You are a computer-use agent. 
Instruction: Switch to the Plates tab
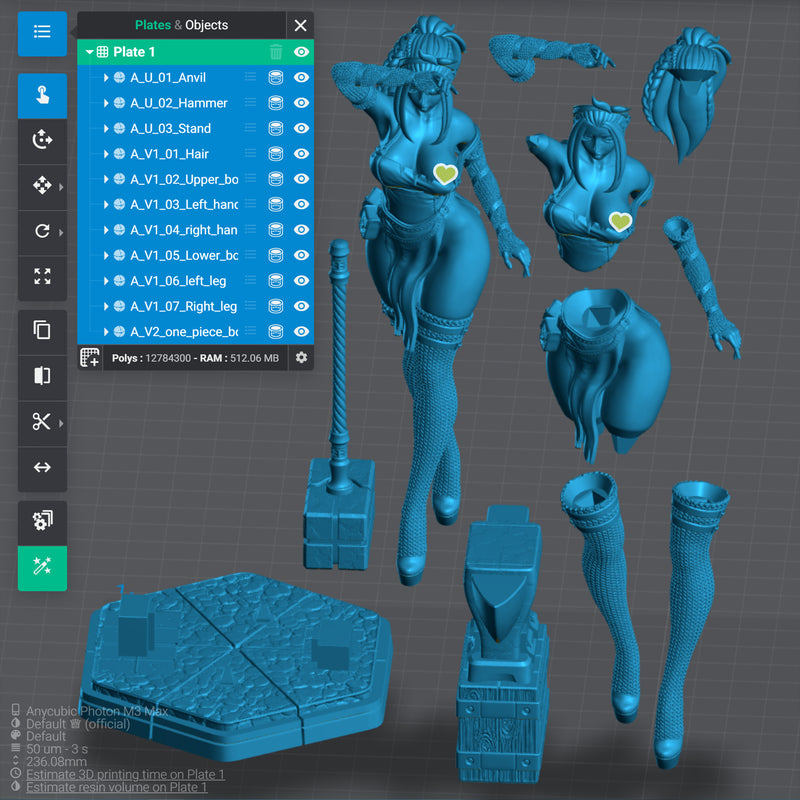[153, 25]
